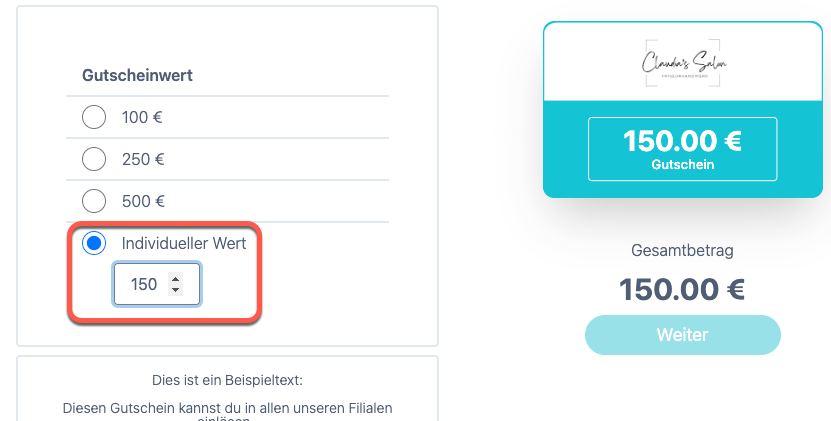831x421 pixels.
Task: Click the Claudia's Salon logo
Action: pyautogui.click(x=683, y=63)
